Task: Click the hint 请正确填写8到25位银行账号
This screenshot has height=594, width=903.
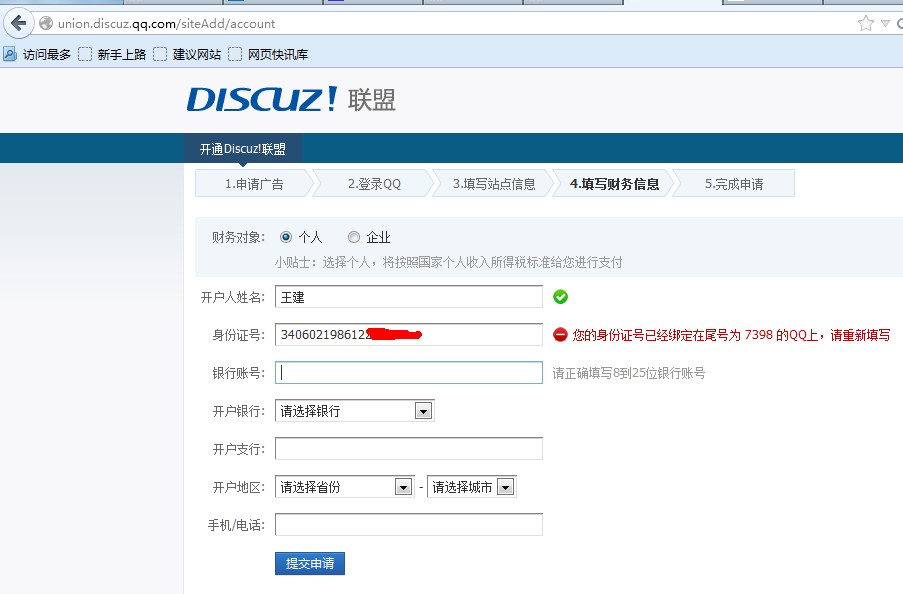Action: pyautogui.click(x=629, y=373)
